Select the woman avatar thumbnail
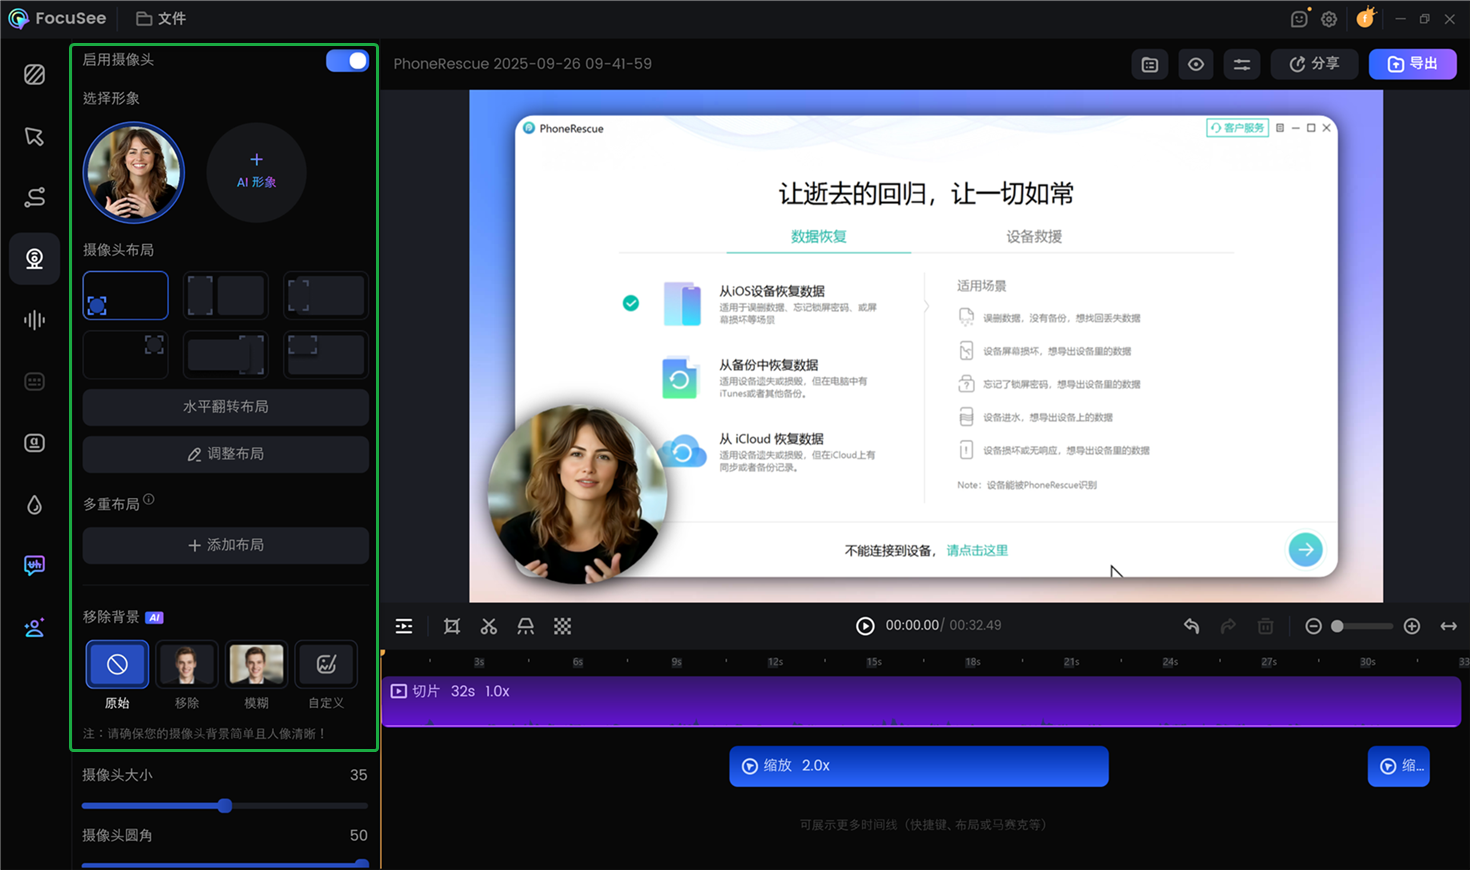Image resolution: width=1470 pixels, height=870 pixels. point(134,172)
